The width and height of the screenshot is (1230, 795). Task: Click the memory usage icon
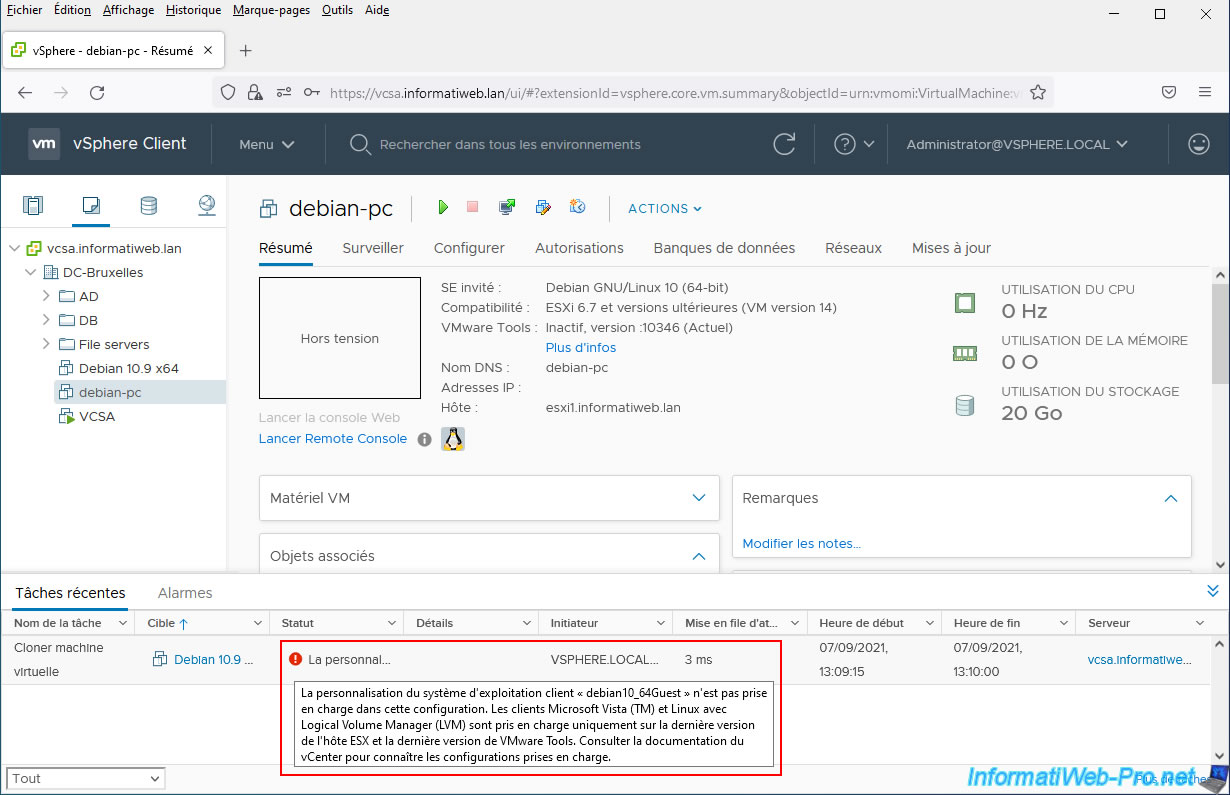coord(964,353)
